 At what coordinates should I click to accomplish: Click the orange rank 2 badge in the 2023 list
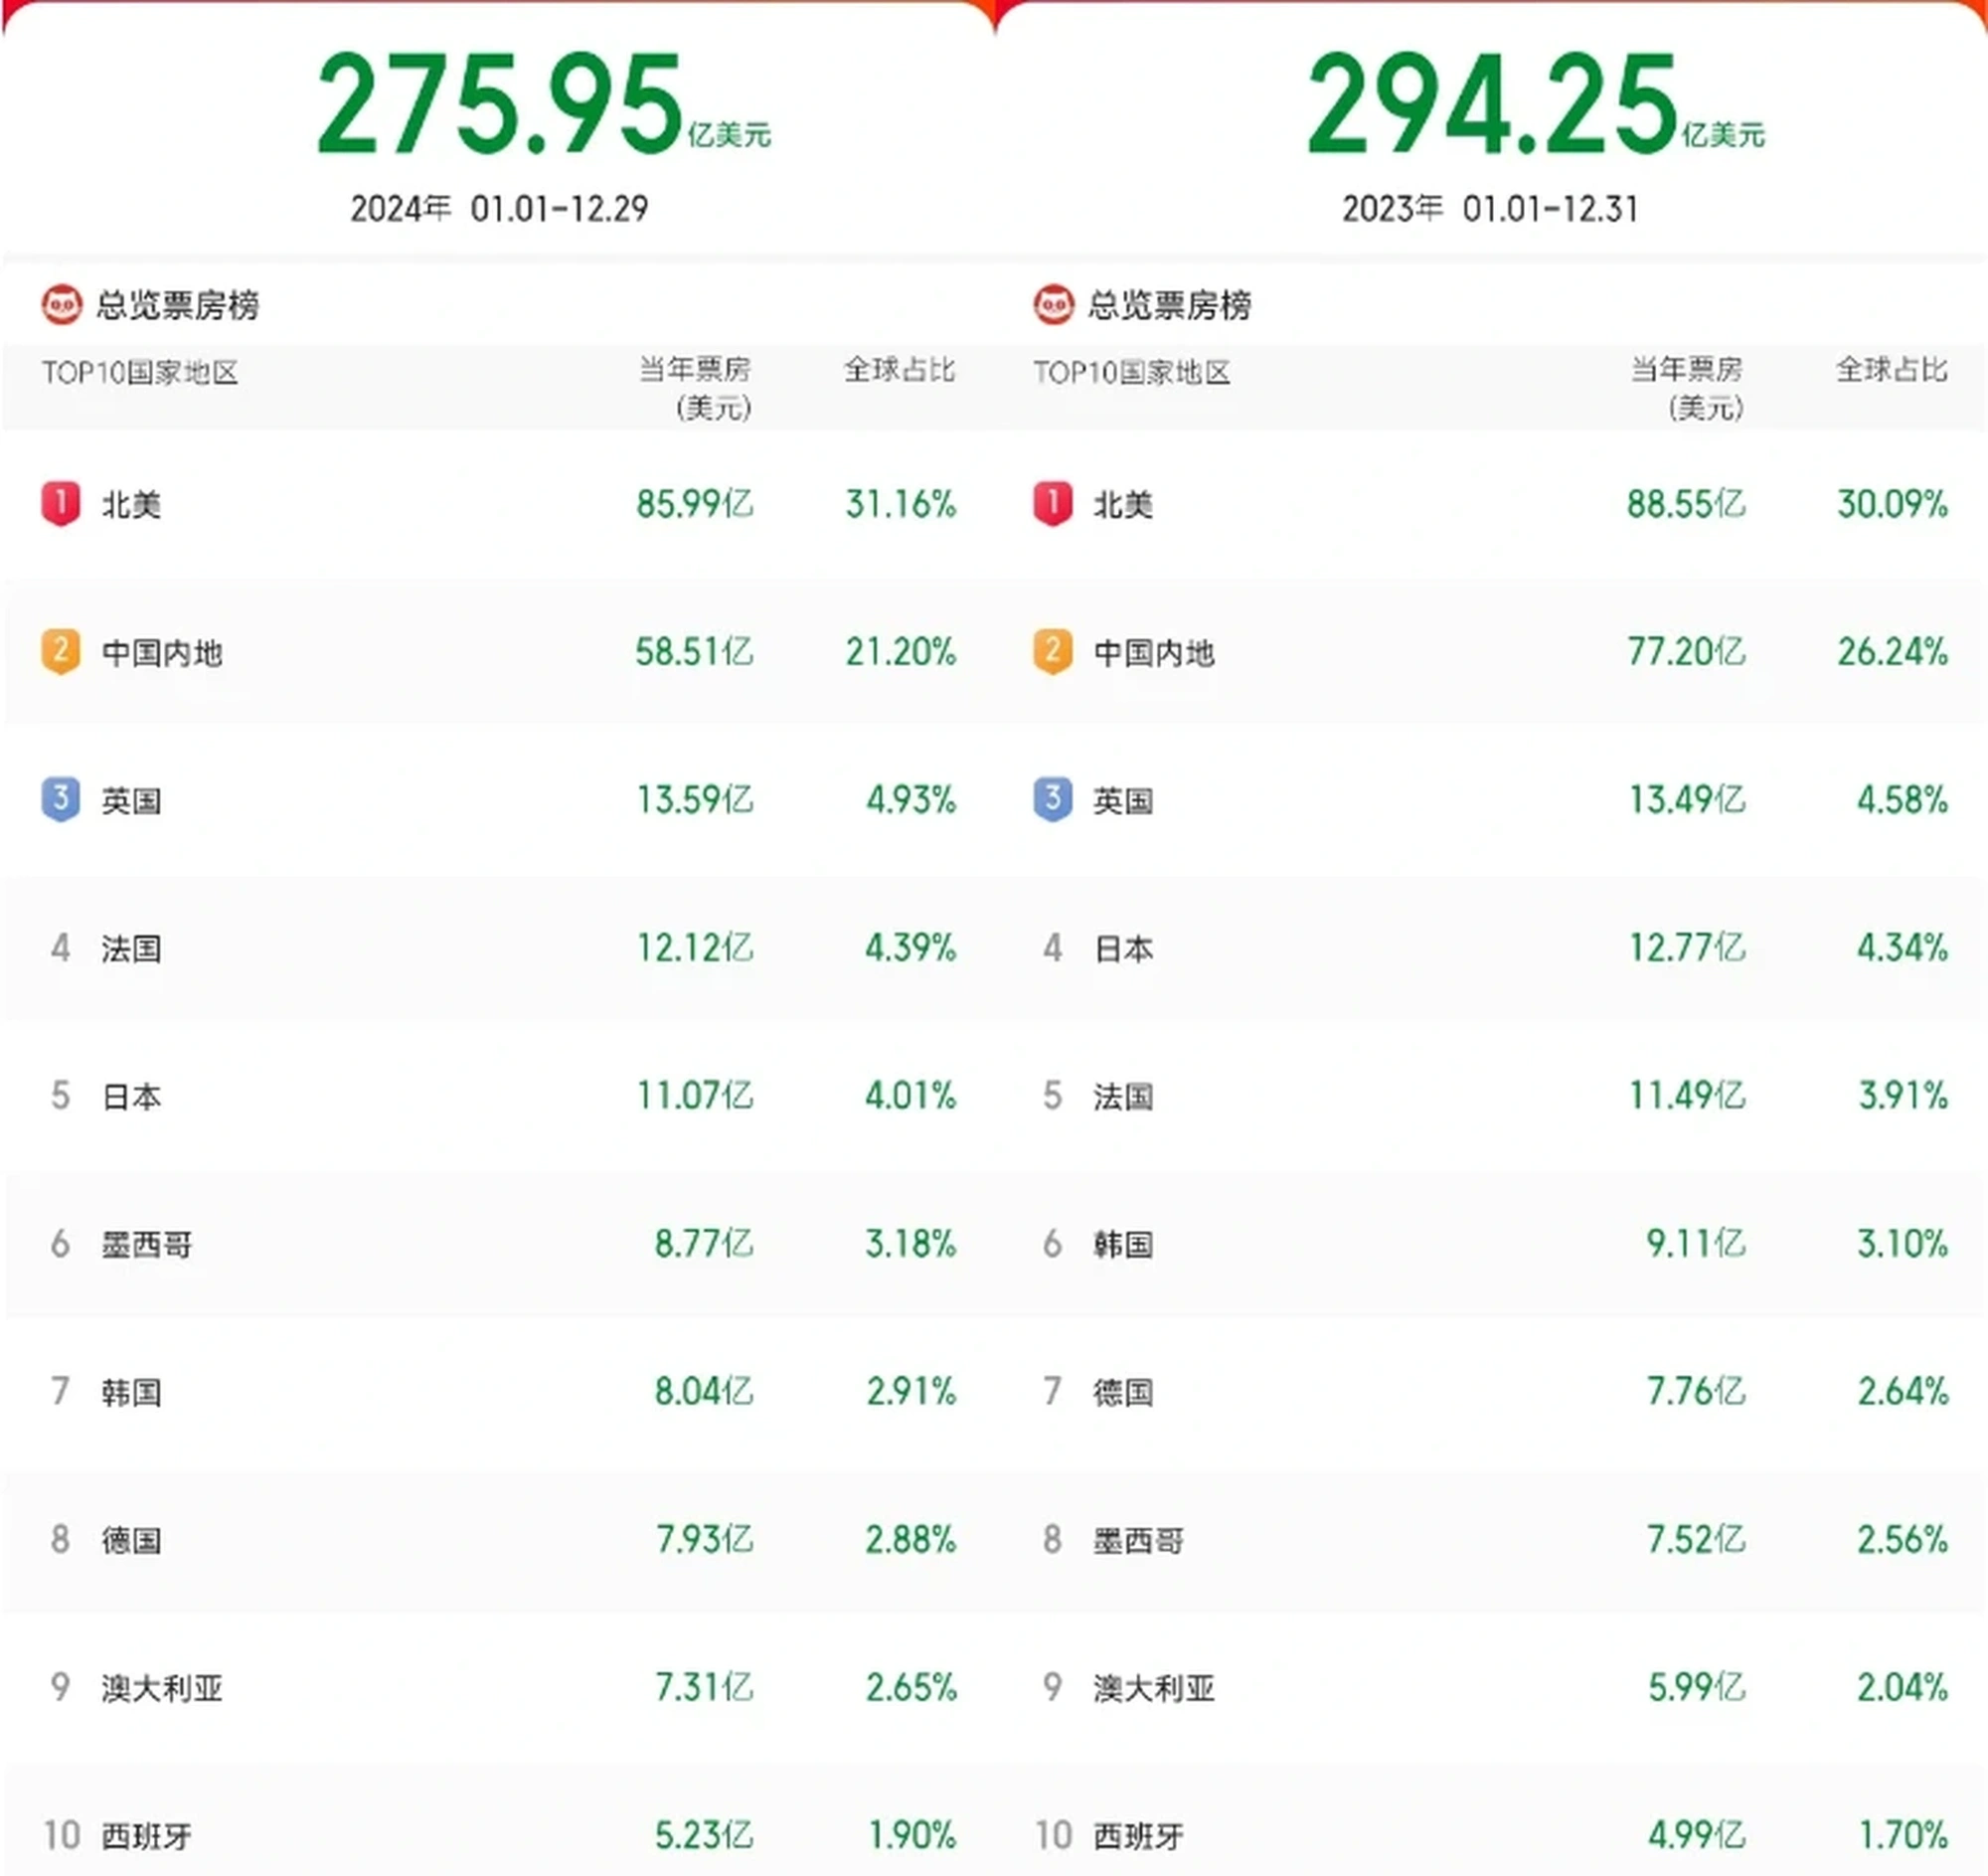coord(1052,652)
